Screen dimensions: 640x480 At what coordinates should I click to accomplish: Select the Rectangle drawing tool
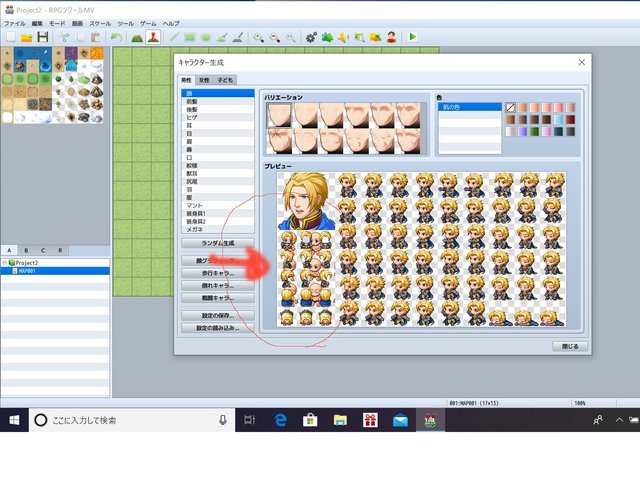[190, 38]
